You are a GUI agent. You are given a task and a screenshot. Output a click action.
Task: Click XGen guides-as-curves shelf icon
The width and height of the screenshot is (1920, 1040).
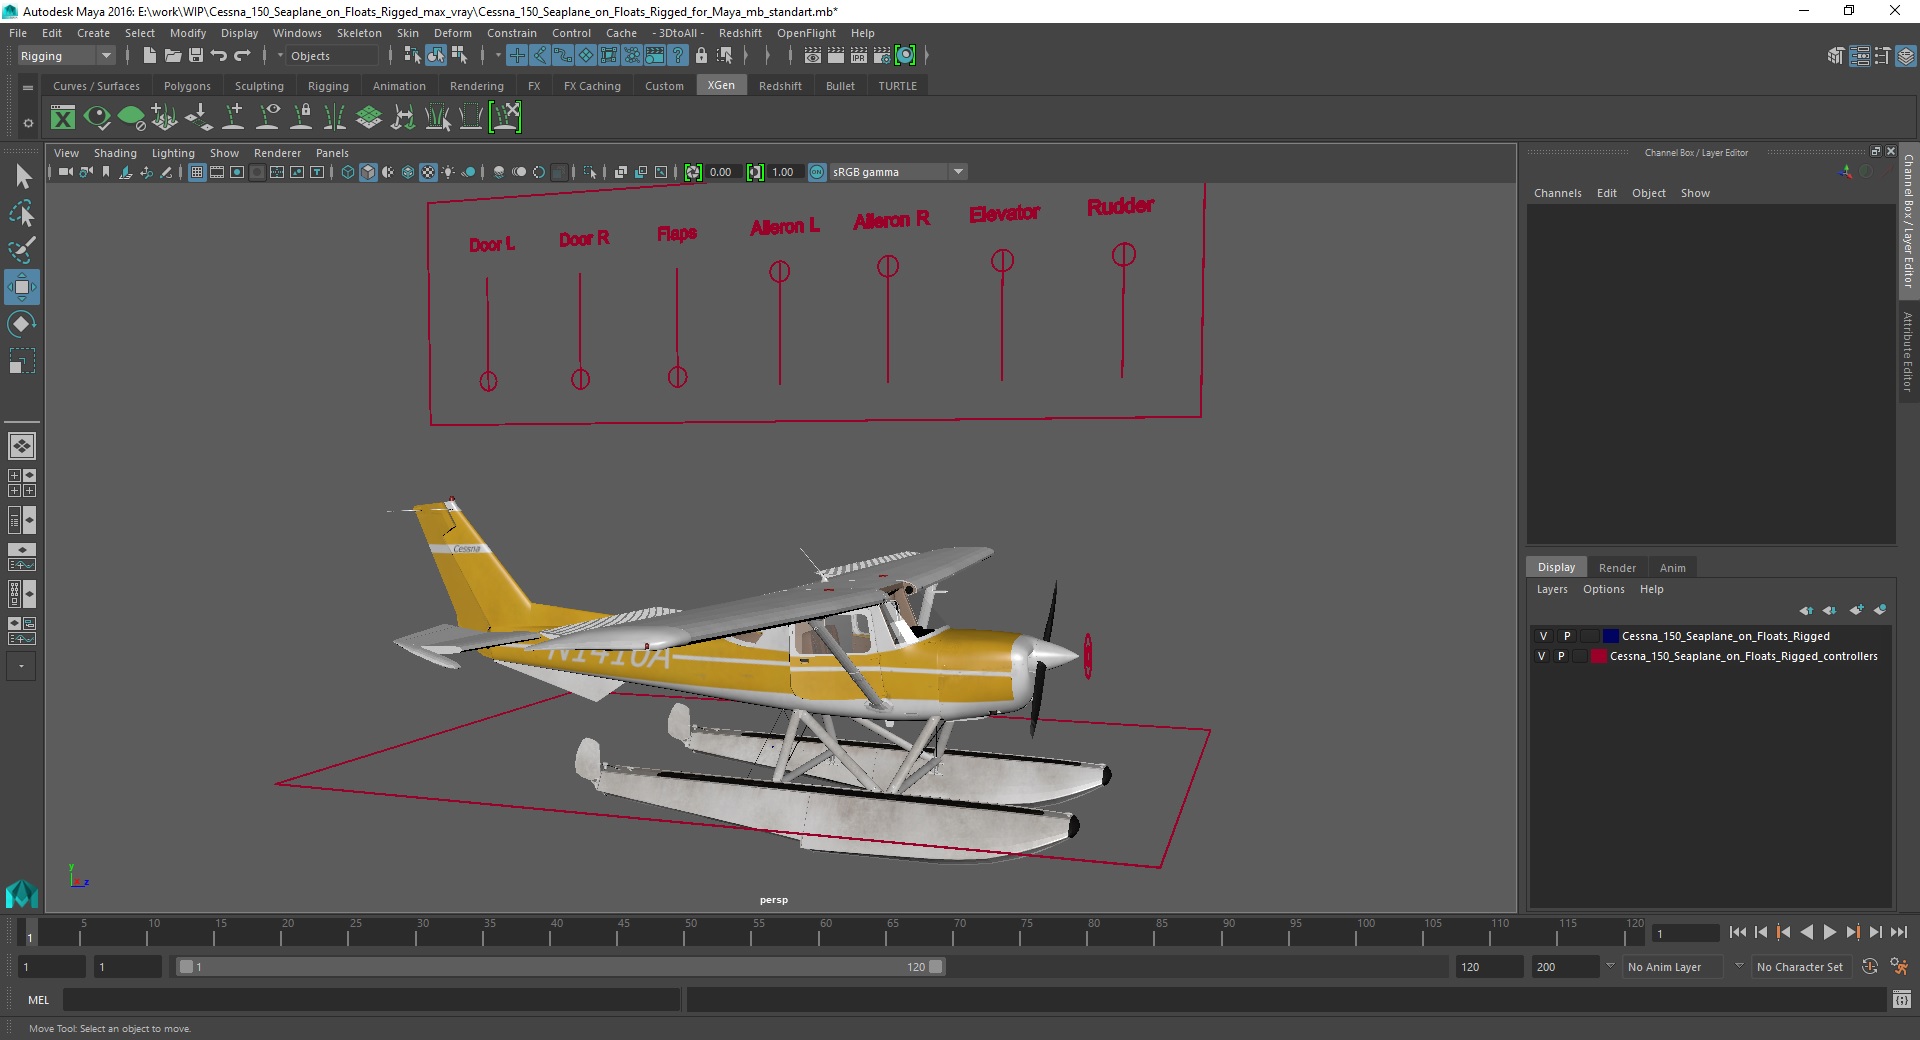pos(403,118)
